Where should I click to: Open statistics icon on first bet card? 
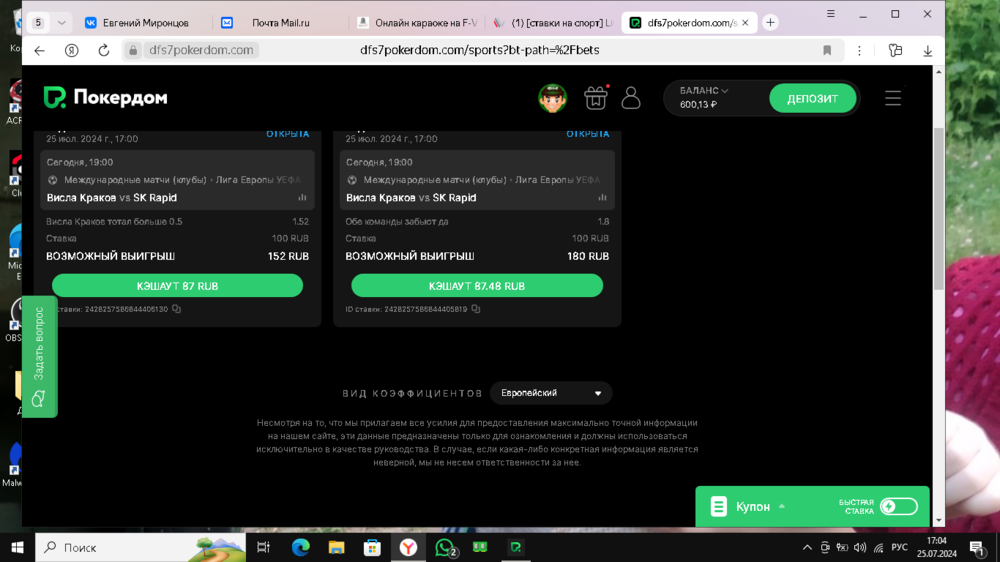point(302,198)
